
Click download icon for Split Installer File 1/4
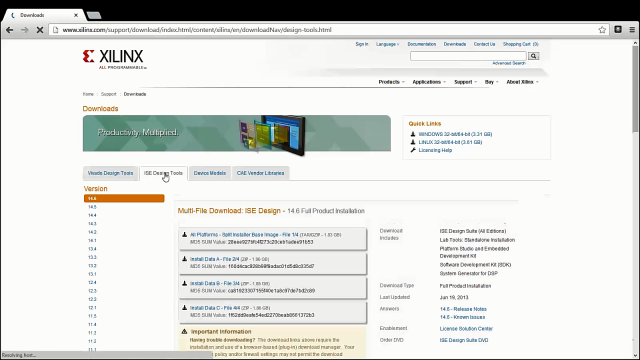[x=184, y=235]
